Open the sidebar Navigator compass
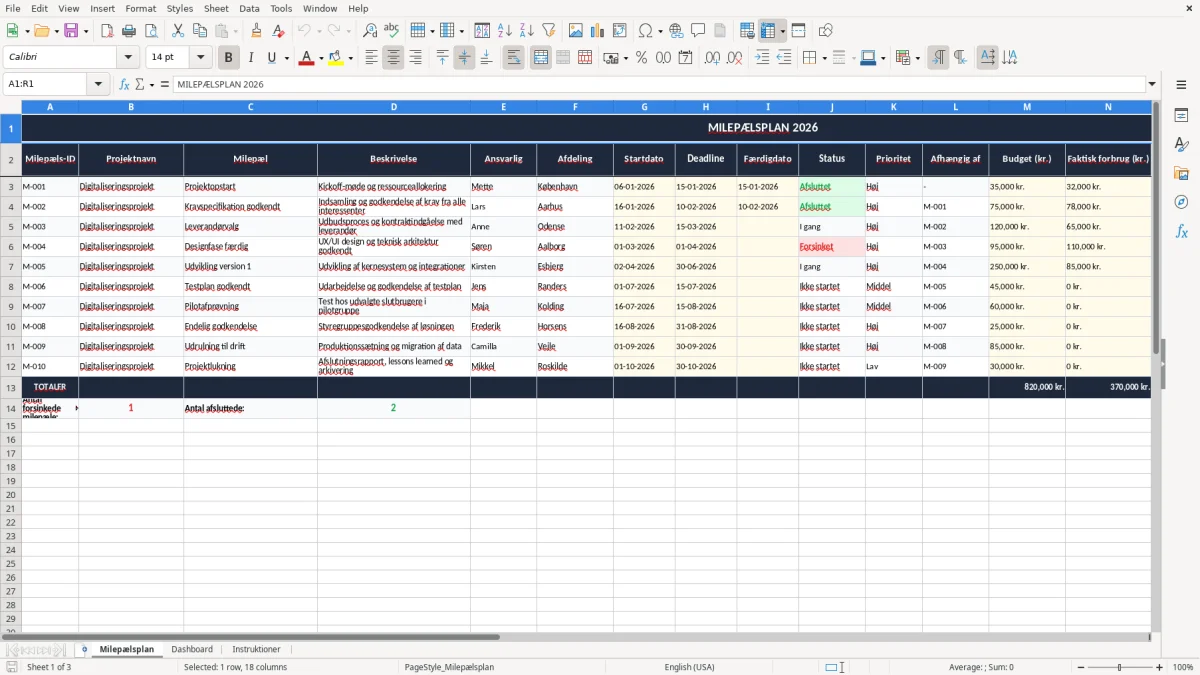 click(x=1181, y=203)
